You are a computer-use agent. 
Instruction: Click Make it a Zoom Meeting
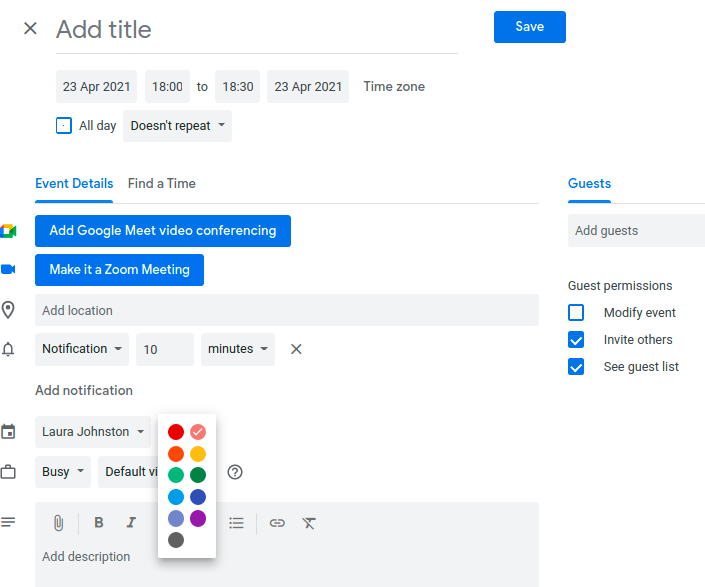[120, 270]
